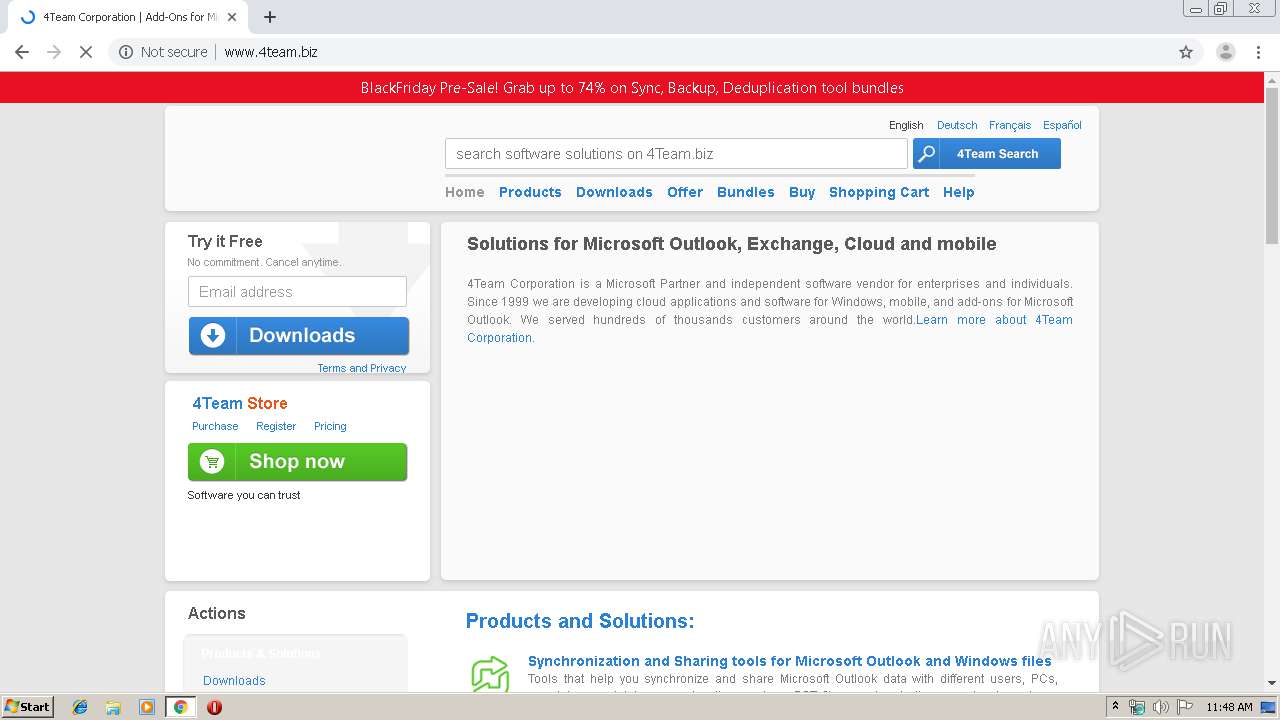Open the Chrome profile avatar

coord(1225,52)
